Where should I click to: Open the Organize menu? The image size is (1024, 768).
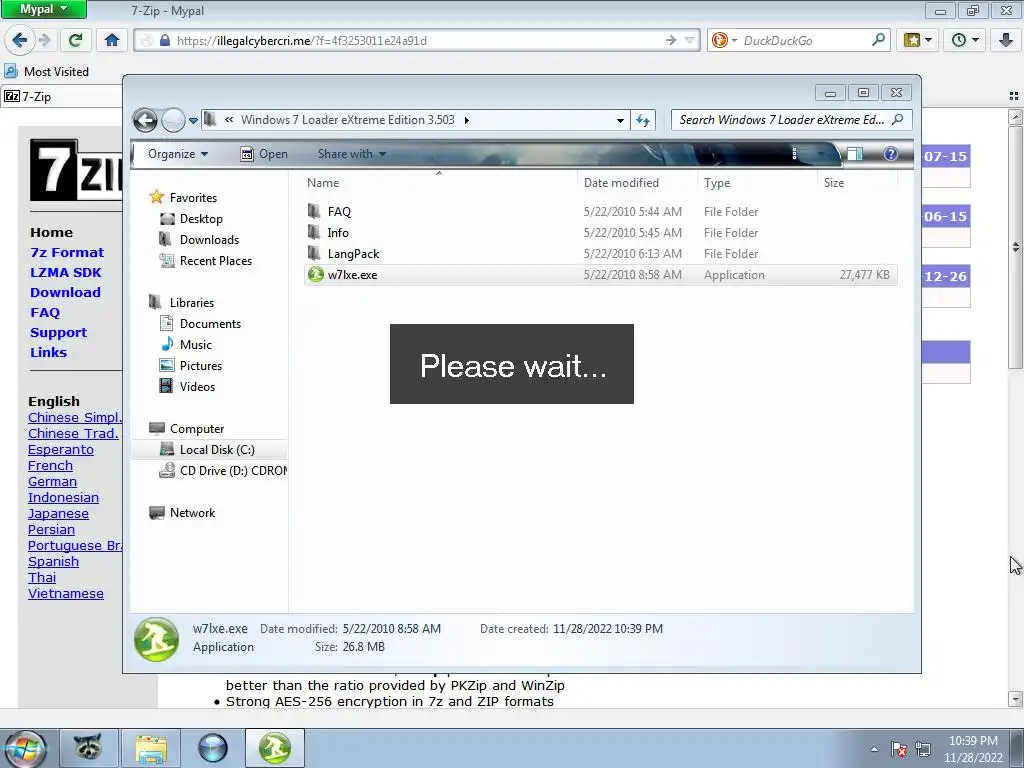coord(178,154)
